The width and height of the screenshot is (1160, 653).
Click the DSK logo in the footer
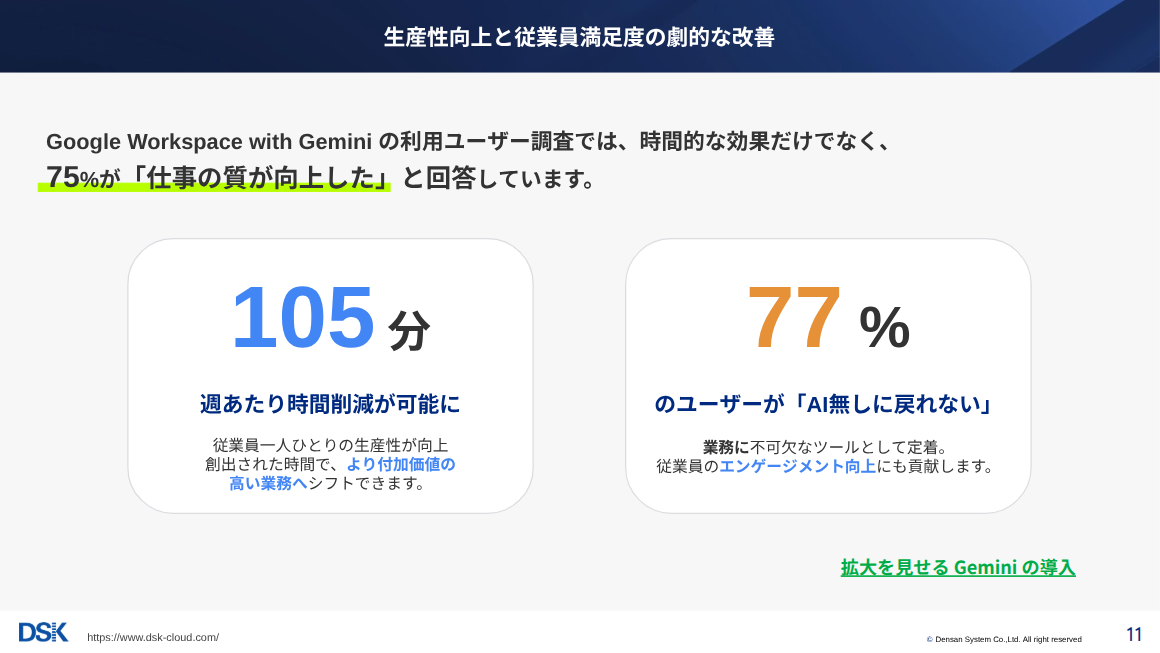coord(43,632)
